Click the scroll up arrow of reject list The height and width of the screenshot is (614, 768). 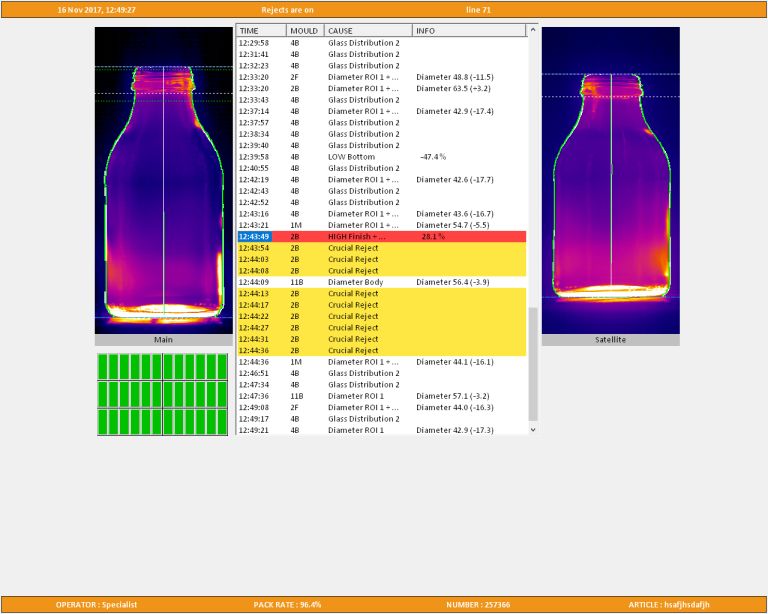coord(532,31)
